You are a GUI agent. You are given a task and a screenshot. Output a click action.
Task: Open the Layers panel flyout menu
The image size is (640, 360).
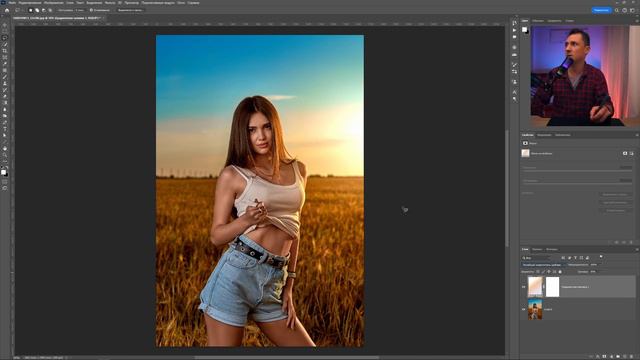point(637,249)
